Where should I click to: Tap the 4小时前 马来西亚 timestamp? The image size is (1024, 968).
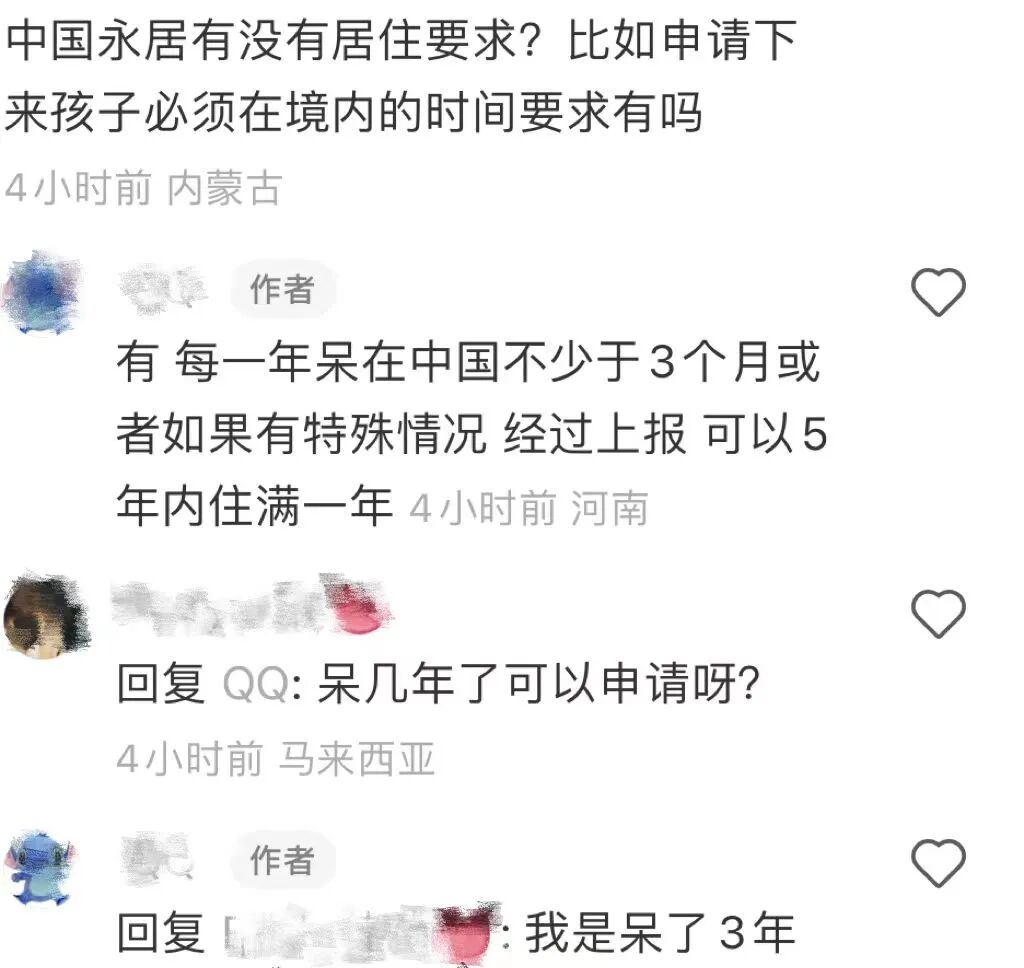[276, 759]
